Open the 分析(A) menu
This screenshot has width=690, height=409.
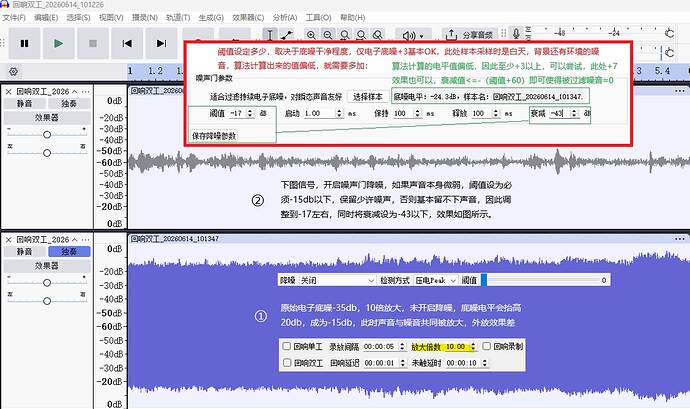click(x=285, y=18)
